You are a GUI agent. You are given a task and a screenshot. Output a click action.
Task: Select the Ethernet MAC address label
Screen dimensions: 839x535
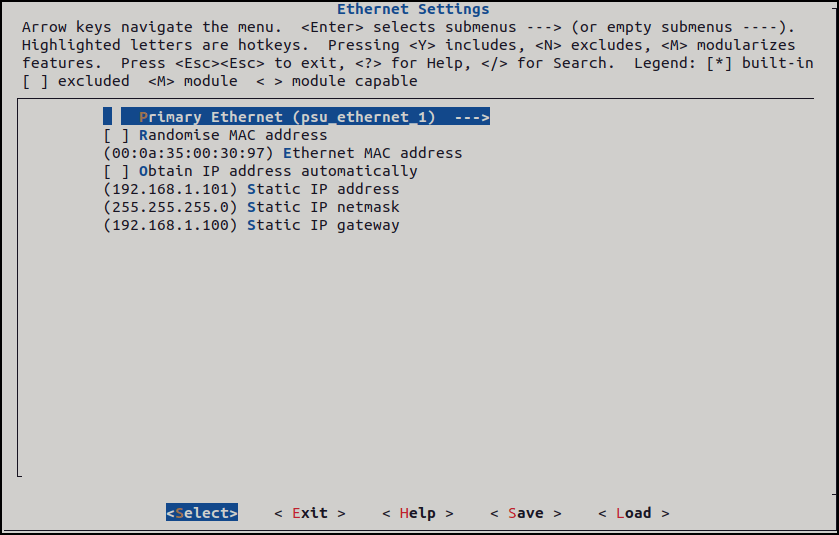coord(373,153)
